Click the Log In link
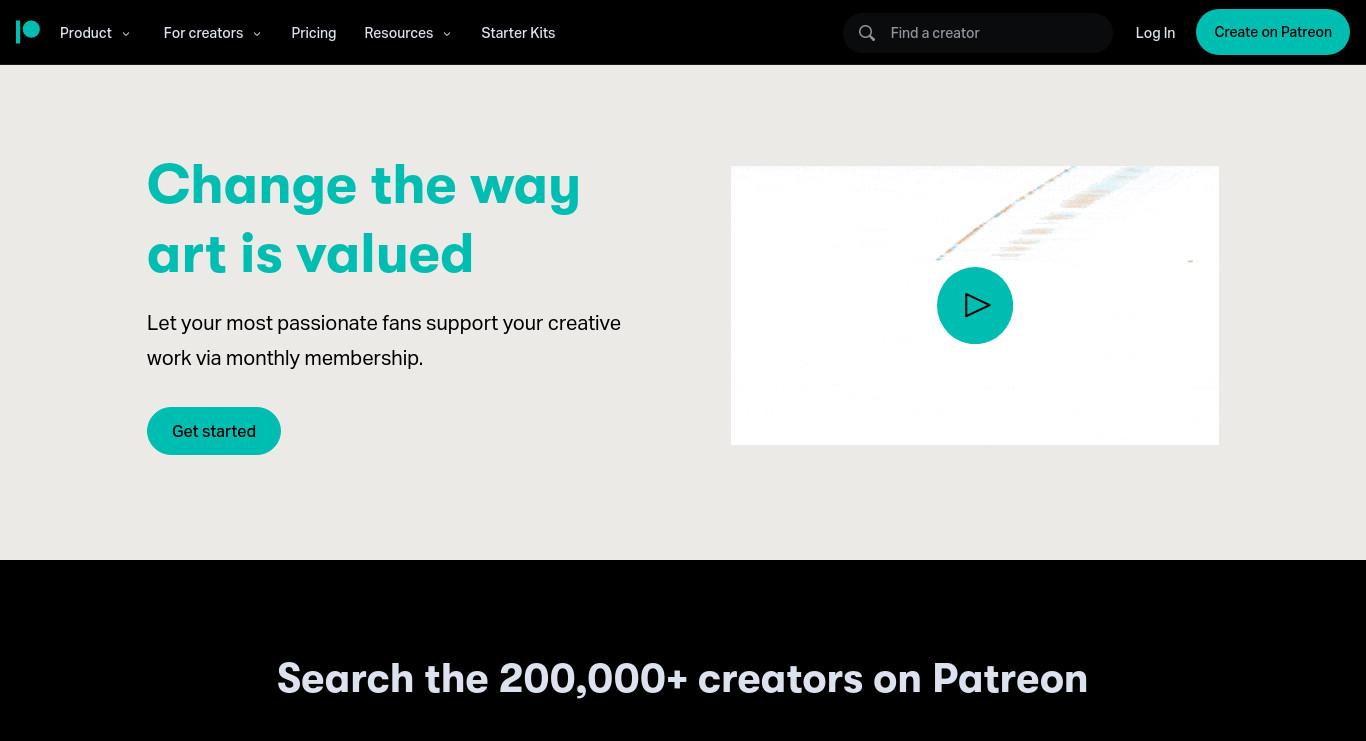The image size is (1366, 741). [1155, 33]
